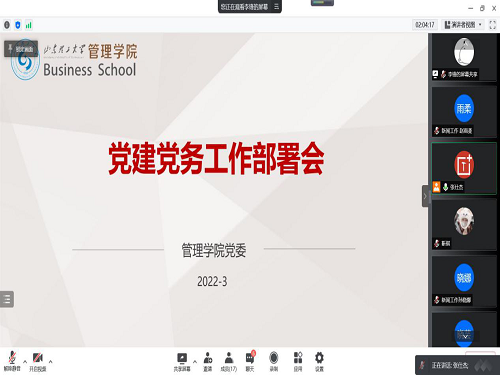Click the meeting info icon top-left
Image resolution: width=500 pixels, height=375 pixels.
tap(7, 25)
